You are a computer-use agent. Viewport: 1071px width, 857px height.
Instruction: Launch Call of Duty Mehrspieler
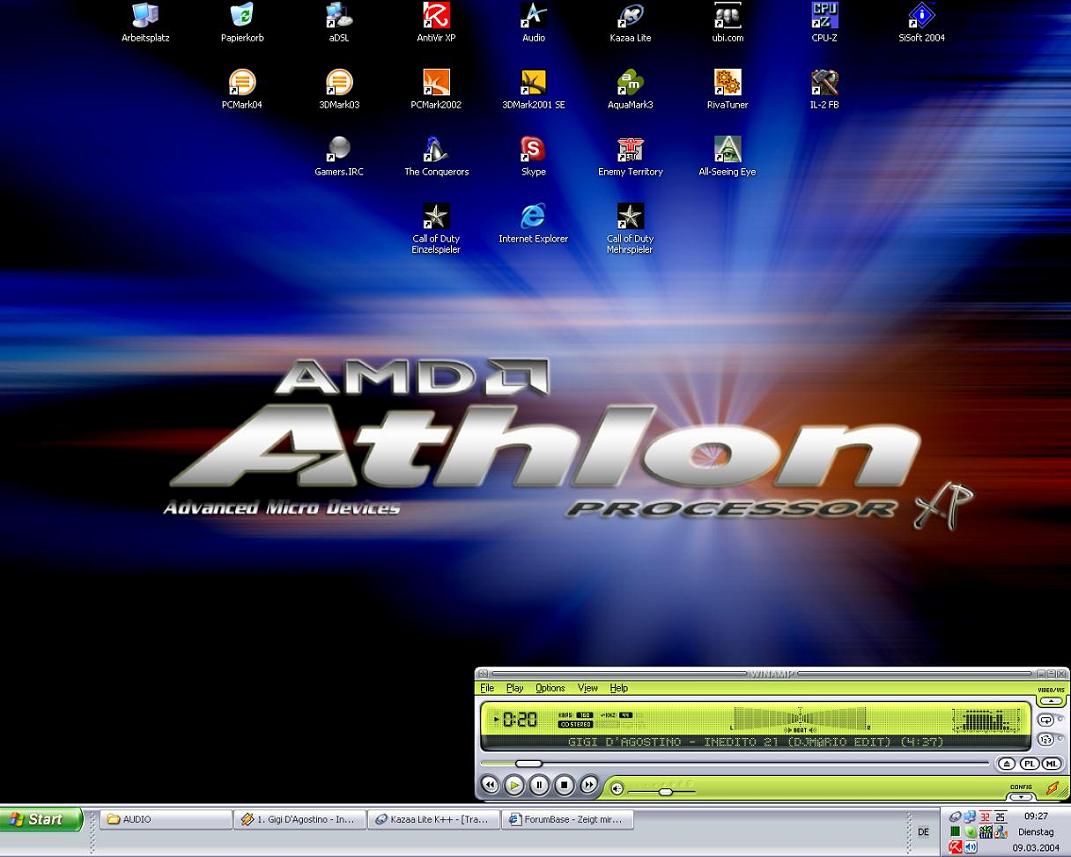630,229
